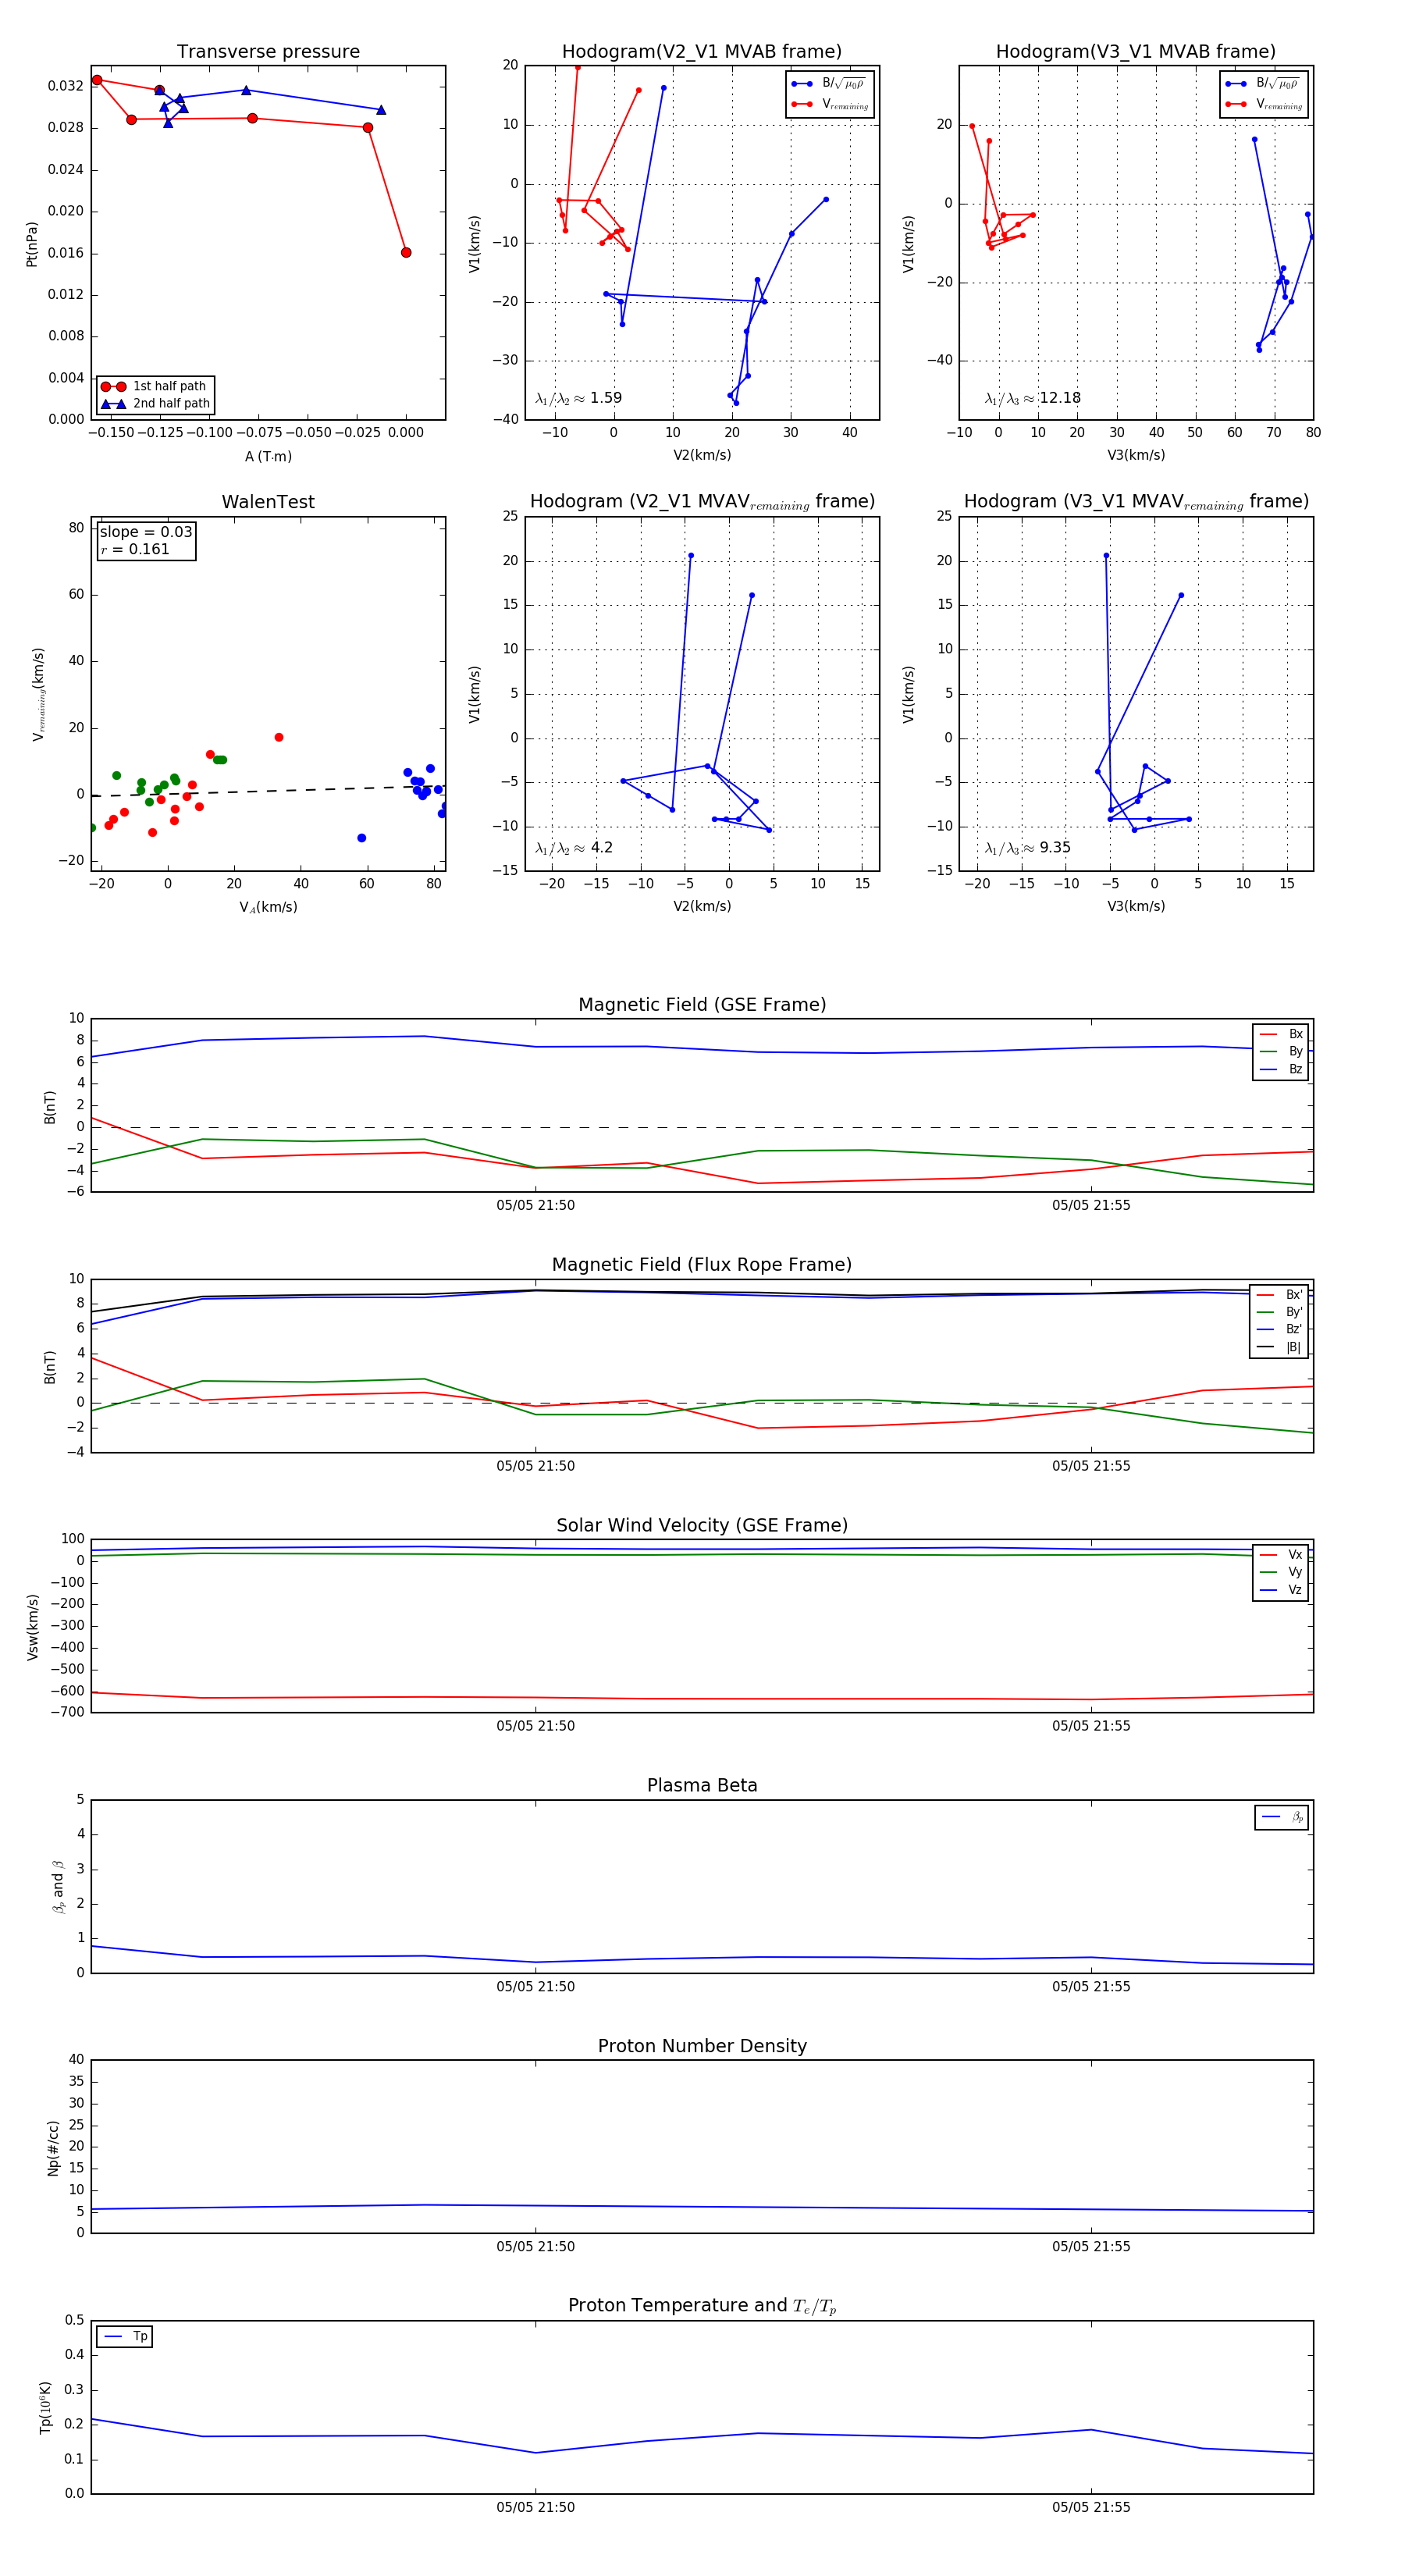Click the lone blue WalenTest point below zero
Image resolution: width=1405 pixels, height=2576 pixels.
coord(361,838)
